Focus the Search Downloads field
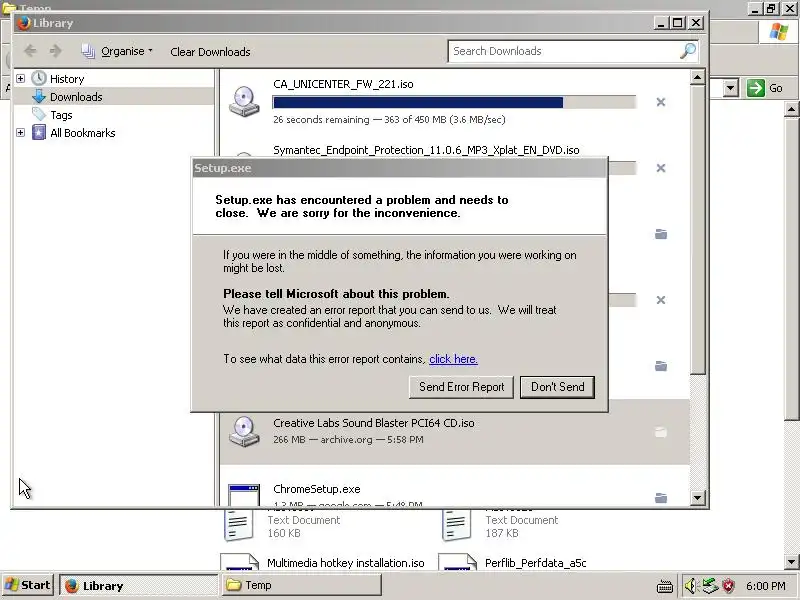This screenshot has height=600, width=800. (x=564, y=51)
